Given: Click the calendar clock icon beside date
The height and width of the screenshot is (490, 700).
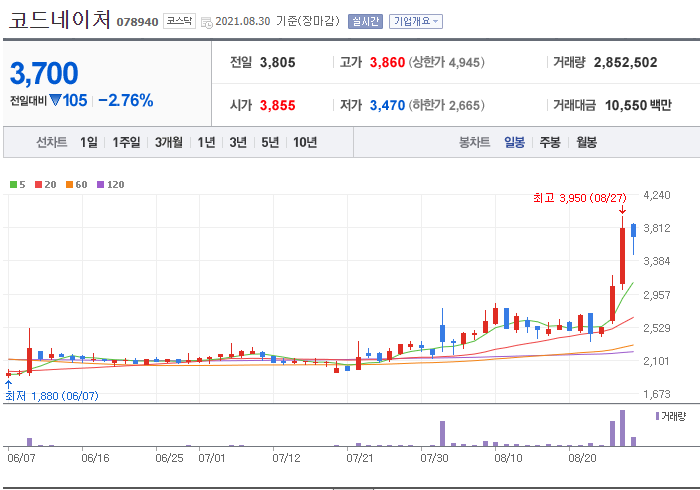Looking at the screenshot, I should coord(207,22).
